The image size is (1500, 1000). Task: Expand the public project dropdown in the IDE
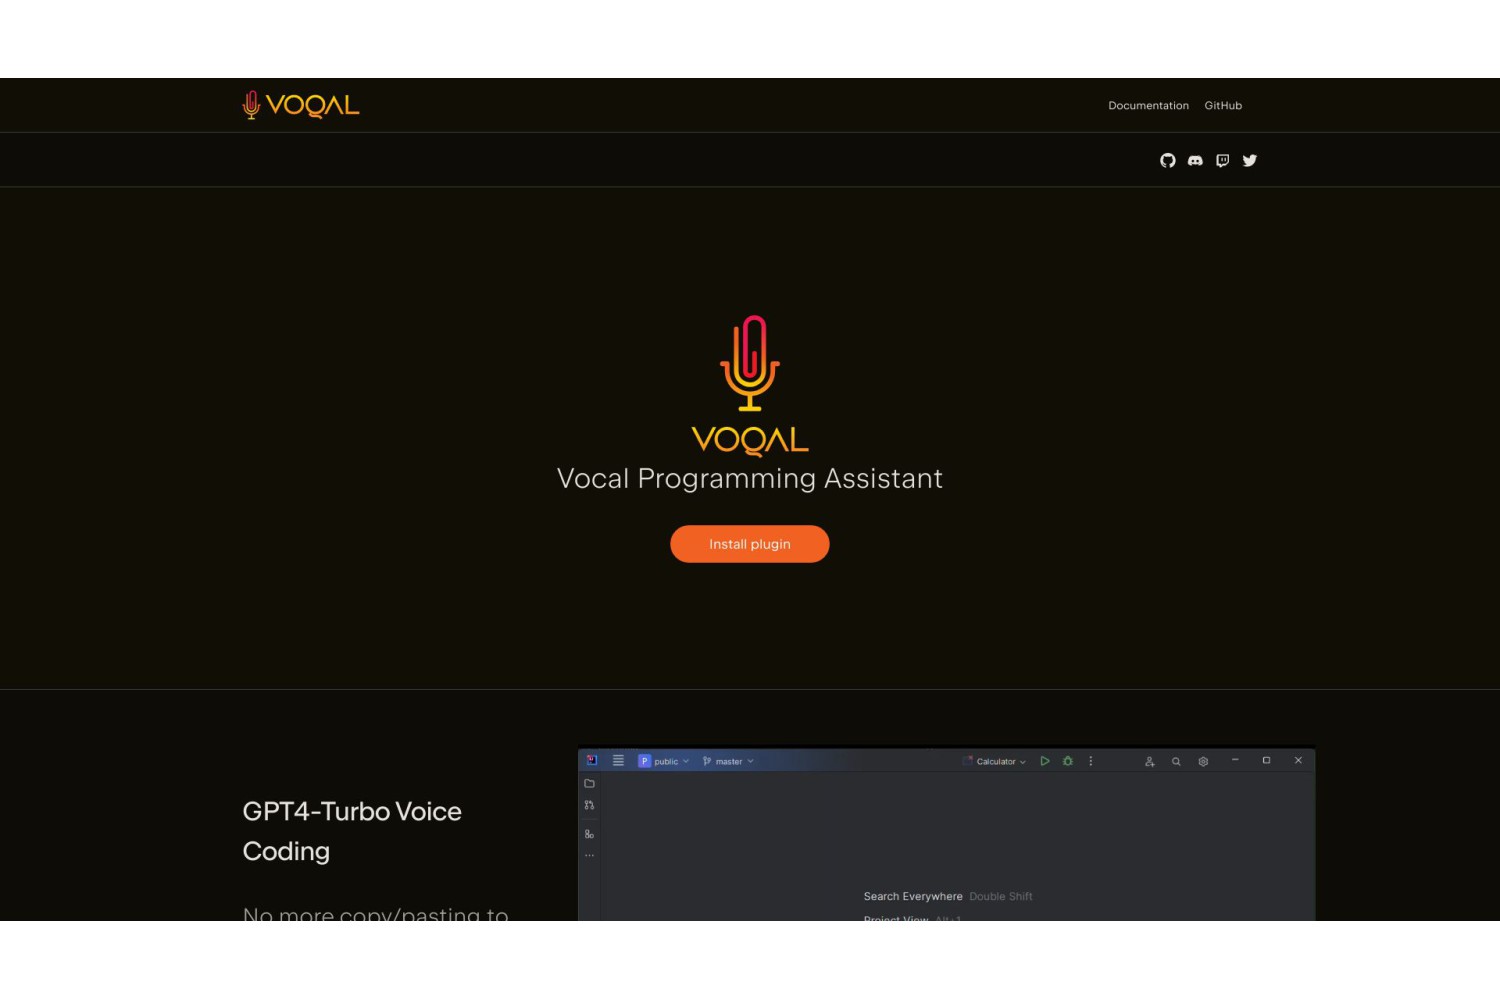click(664, 761)
